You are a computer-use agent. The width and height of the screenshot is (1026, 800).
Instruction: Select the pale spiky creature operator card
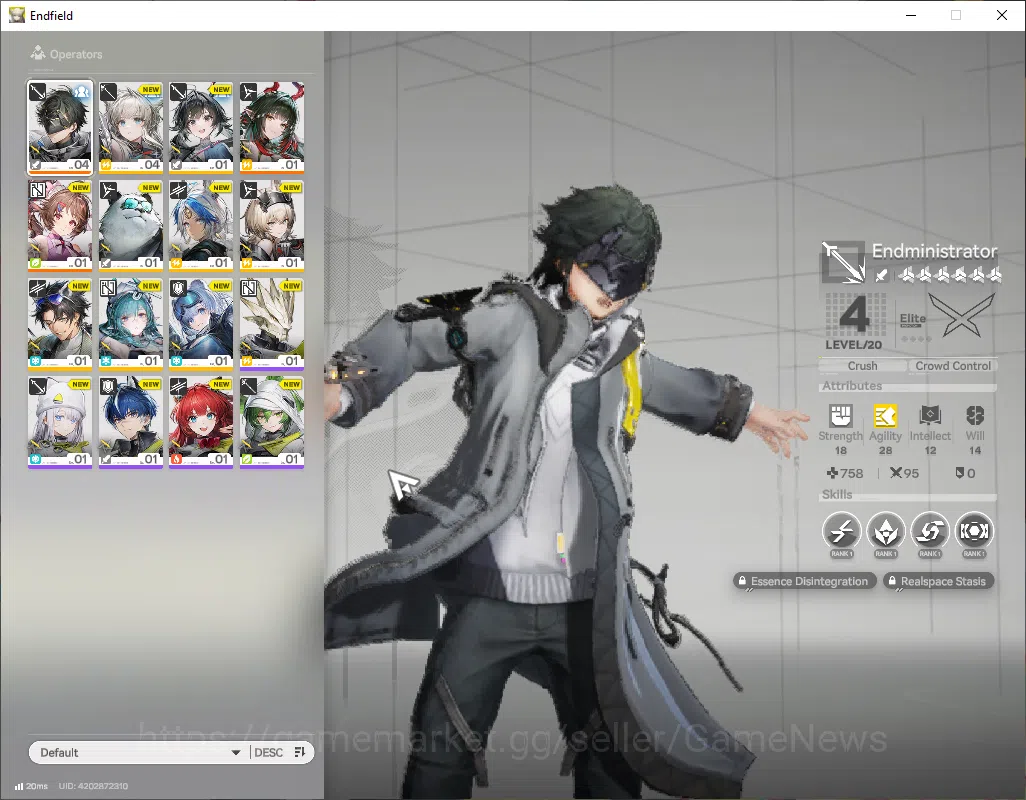point(272,324)
